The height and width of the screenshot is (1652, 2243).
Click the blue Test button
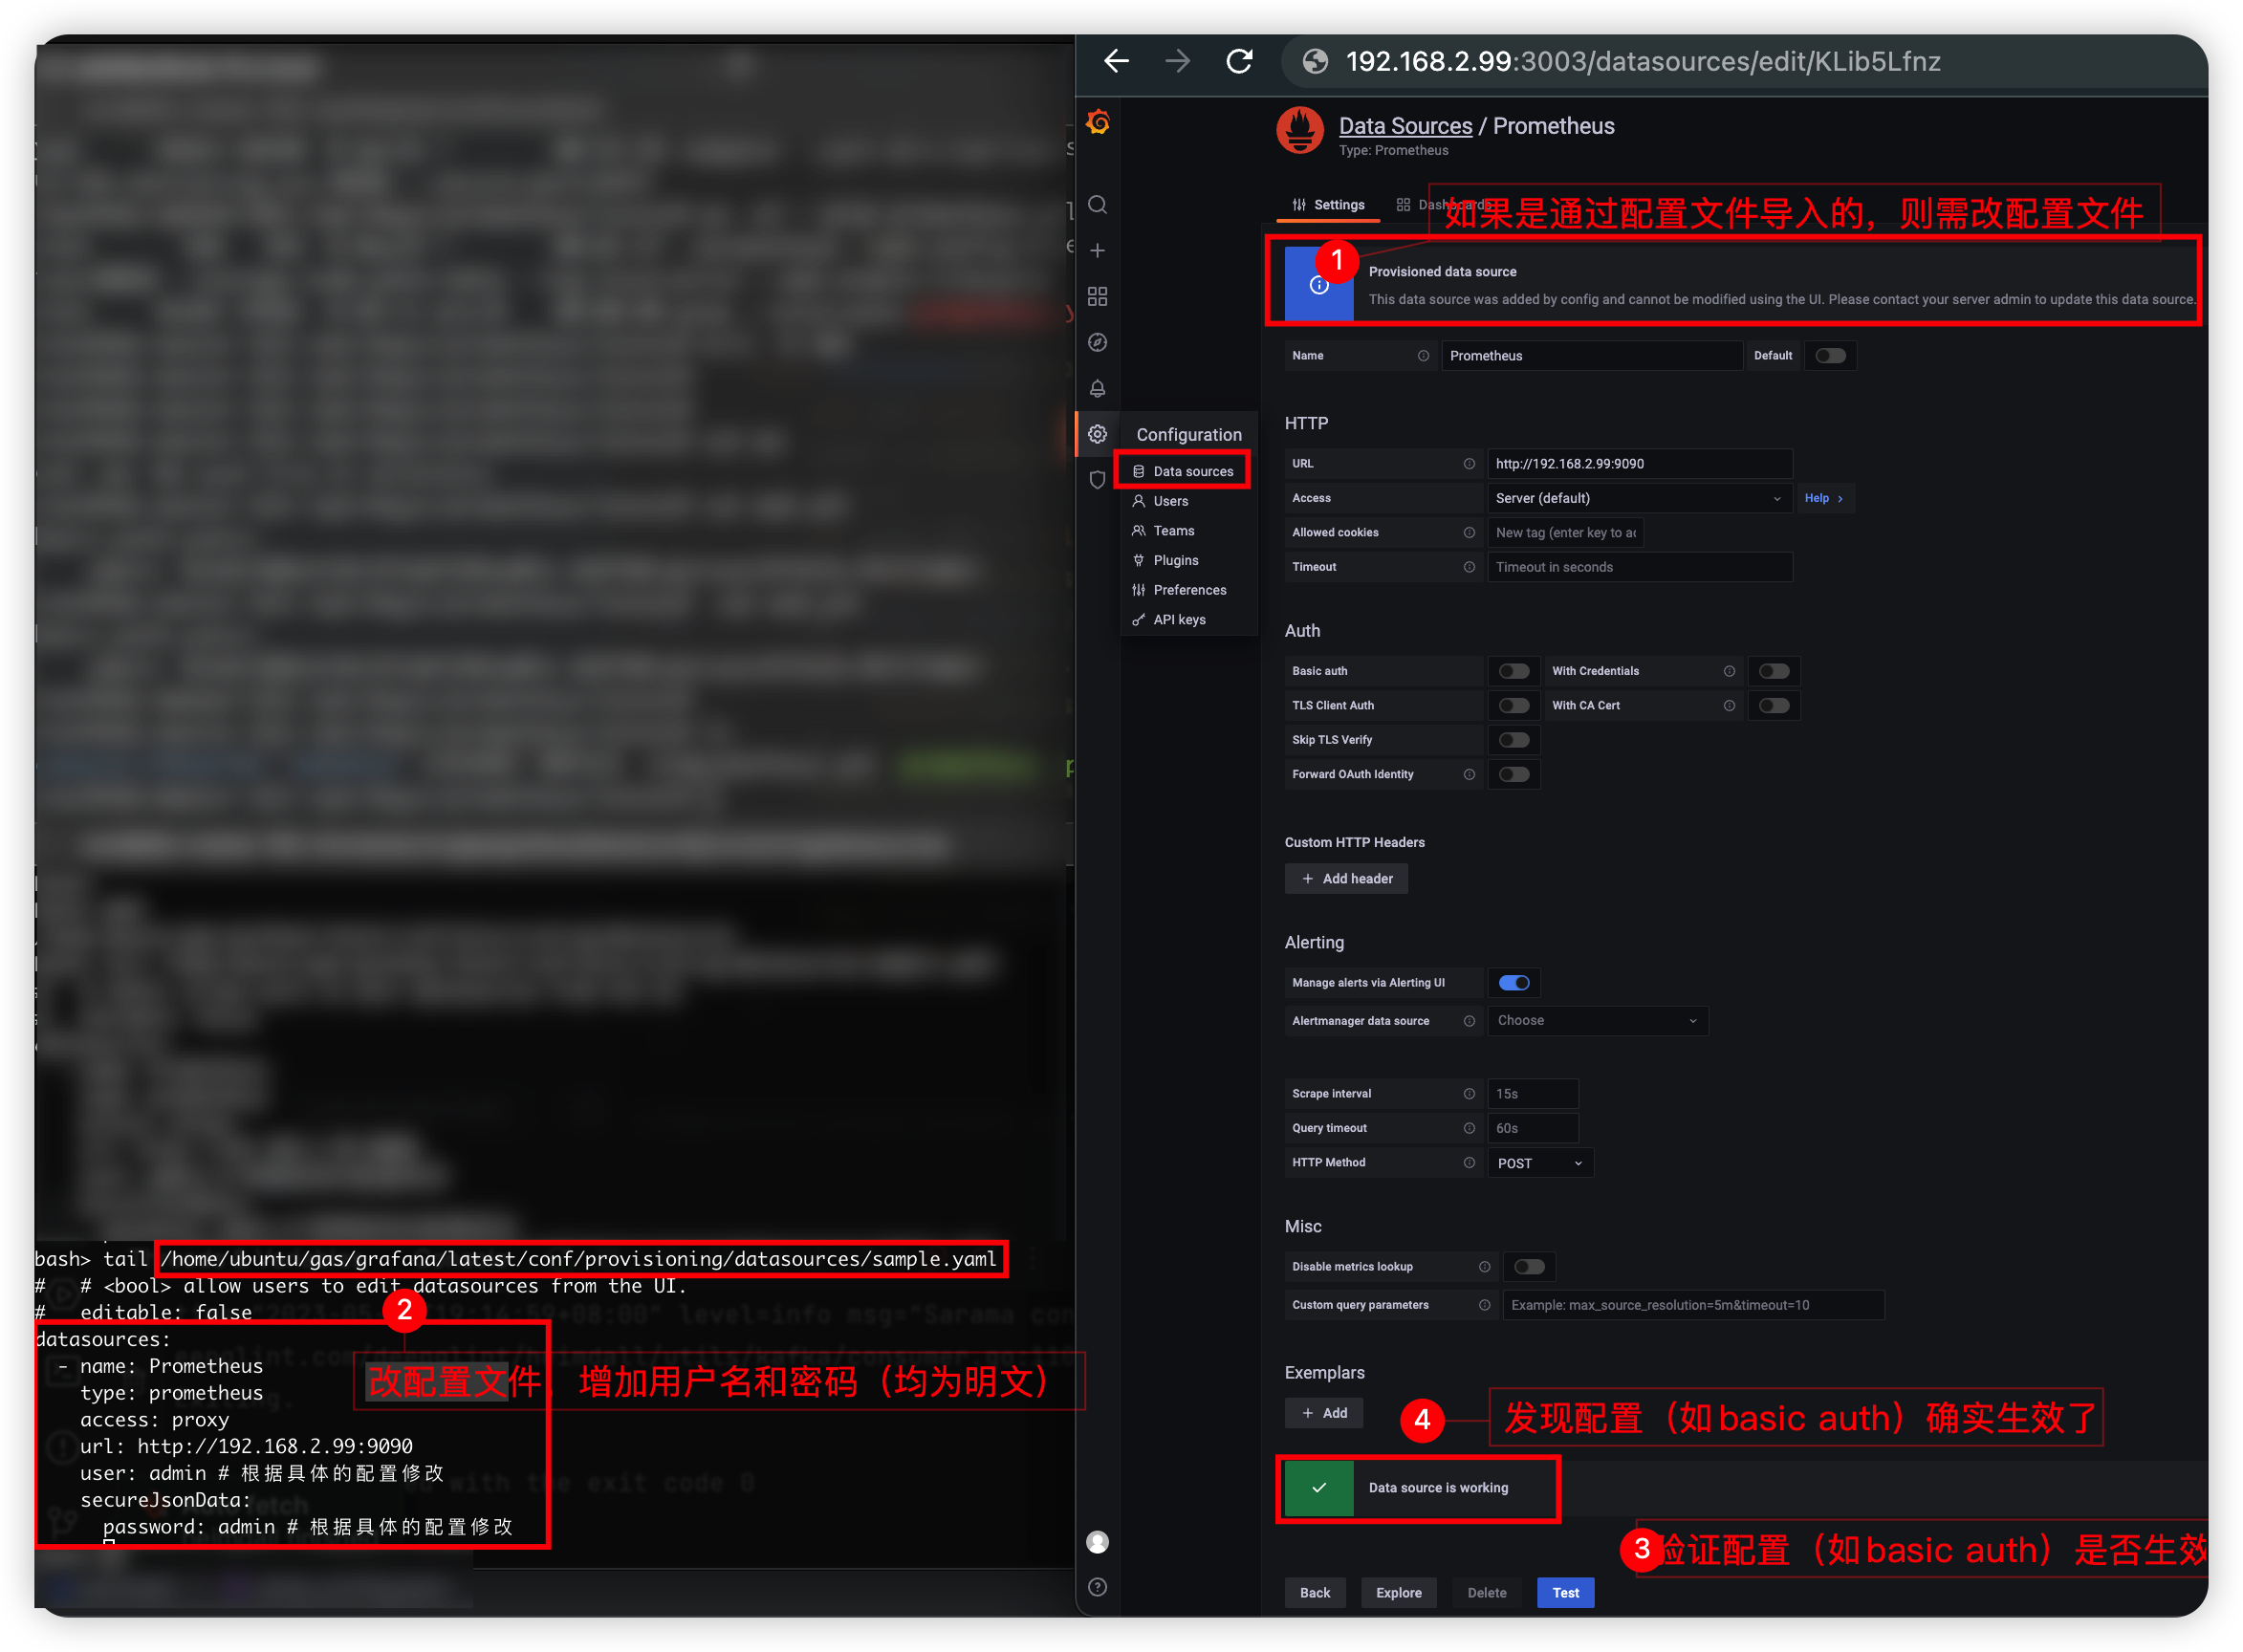click(x=1565, y=1593)
